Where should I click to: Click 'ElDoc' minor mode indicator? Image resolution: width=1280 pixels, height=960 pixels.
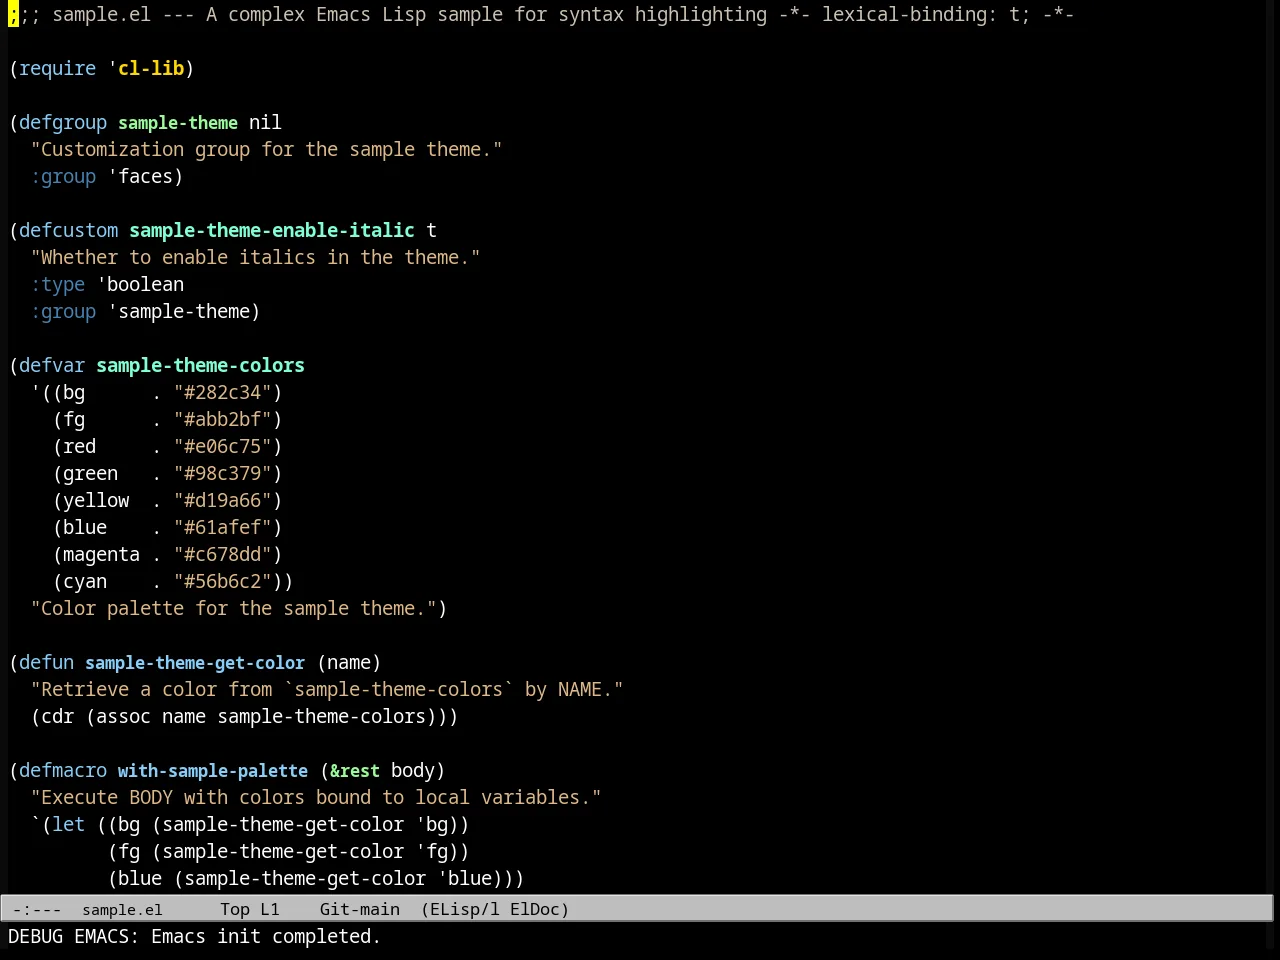click(x=534, y=909)
